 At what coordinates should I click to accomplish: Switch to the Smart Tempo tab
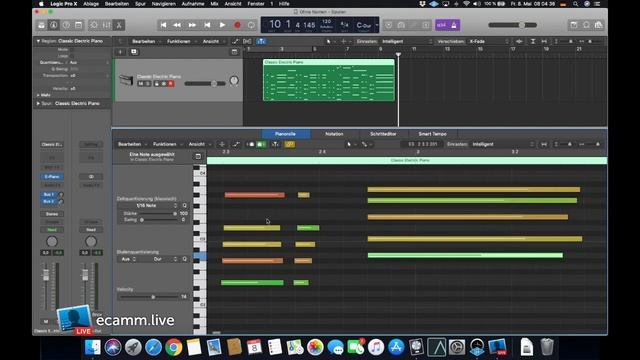(x=432, y=134)
